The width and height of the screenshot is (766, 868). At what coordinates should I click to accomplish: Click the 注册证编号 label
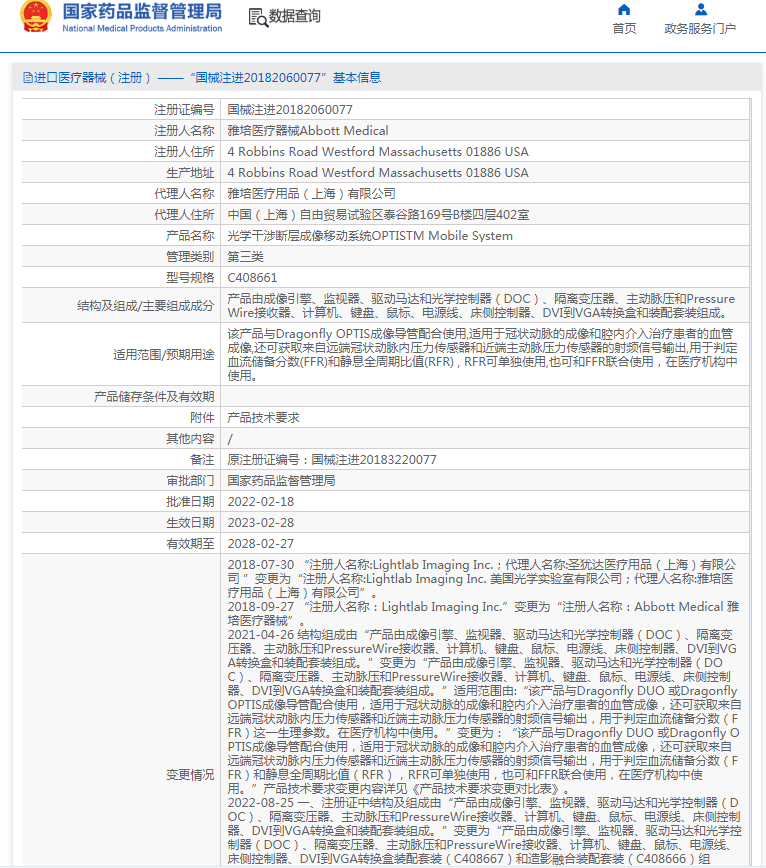(184, 110)
